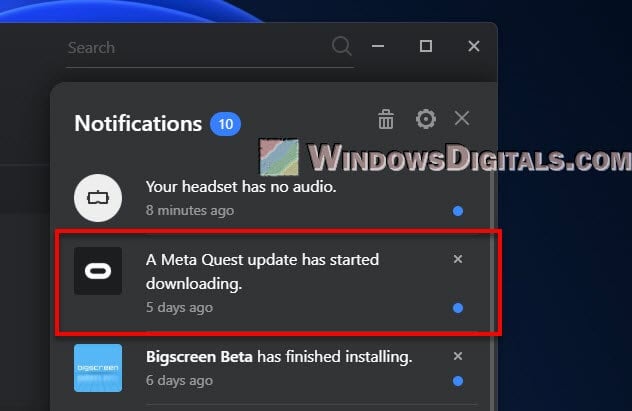The image size is (632, 411).
Task: Click the '6 days ago' timestamp
Action: click(179, 380)
